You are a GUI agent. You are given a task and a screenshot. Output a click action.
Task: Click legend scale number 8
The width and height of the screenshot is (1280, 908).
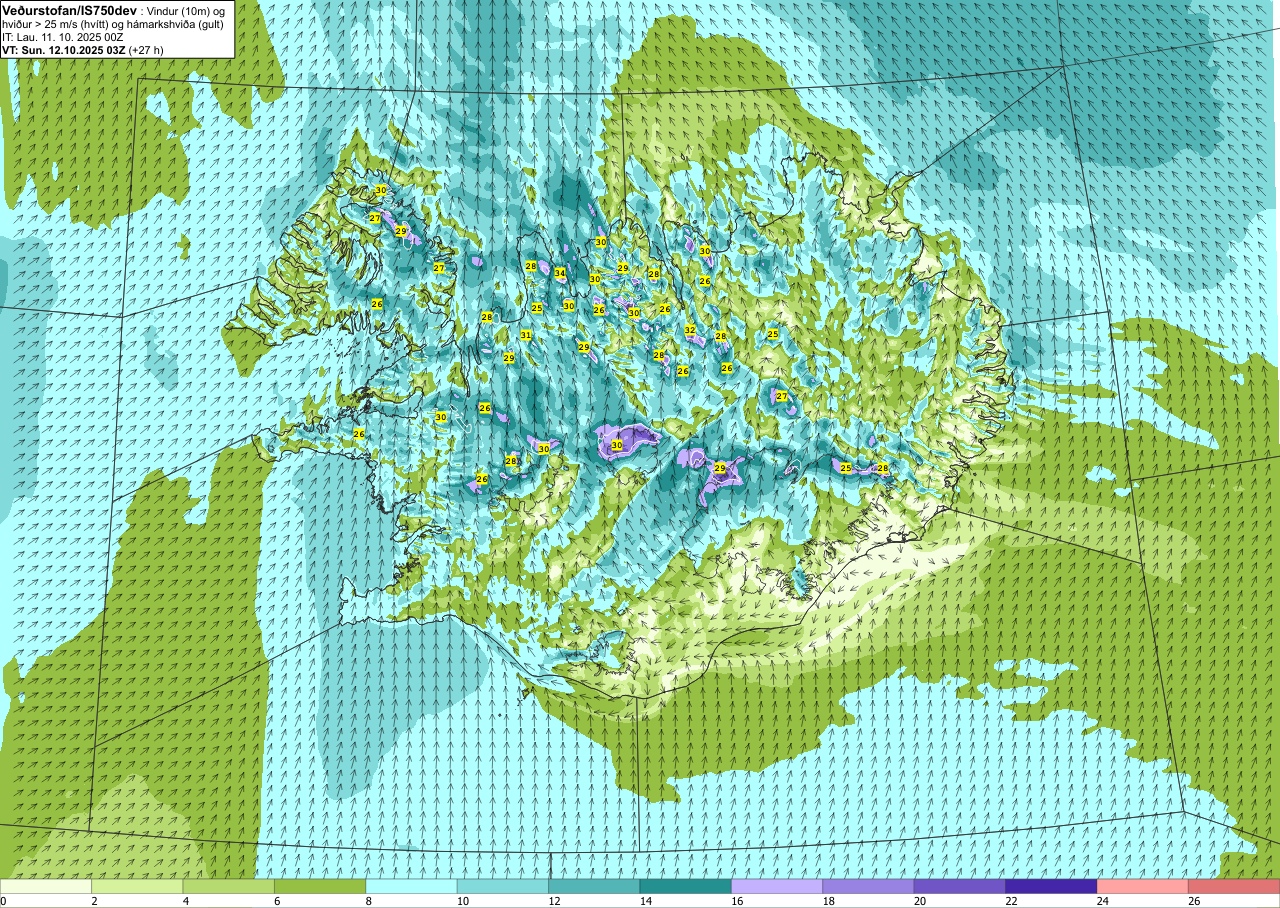[369, 902]
